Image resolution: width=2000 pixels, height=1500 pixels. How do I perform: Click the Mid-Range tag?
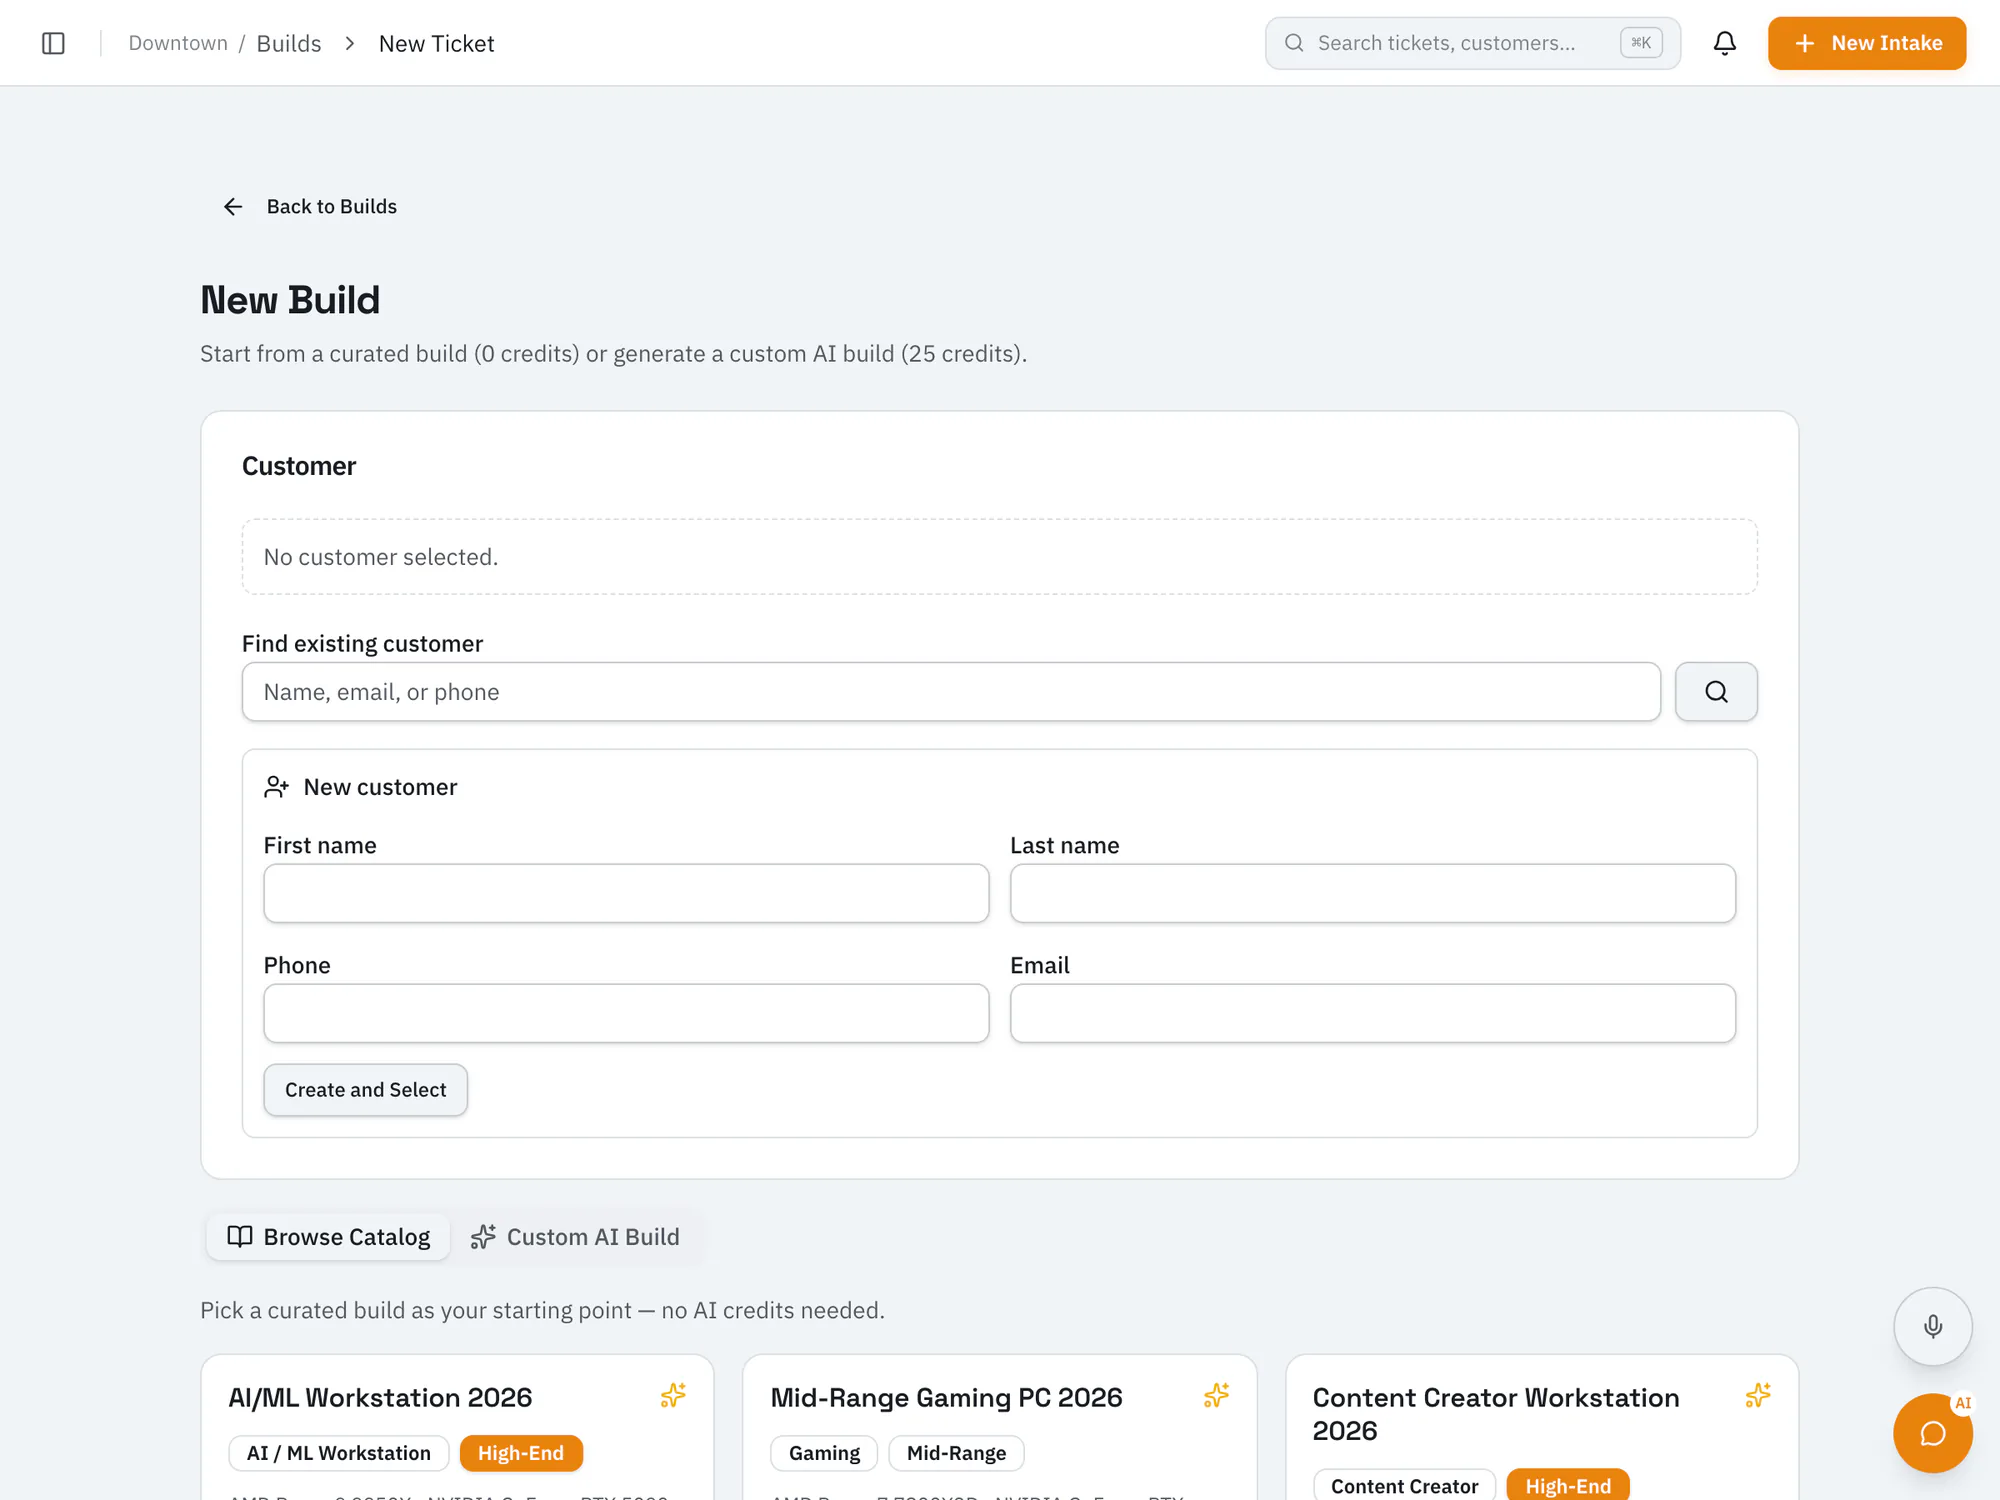coord(956,1453)
